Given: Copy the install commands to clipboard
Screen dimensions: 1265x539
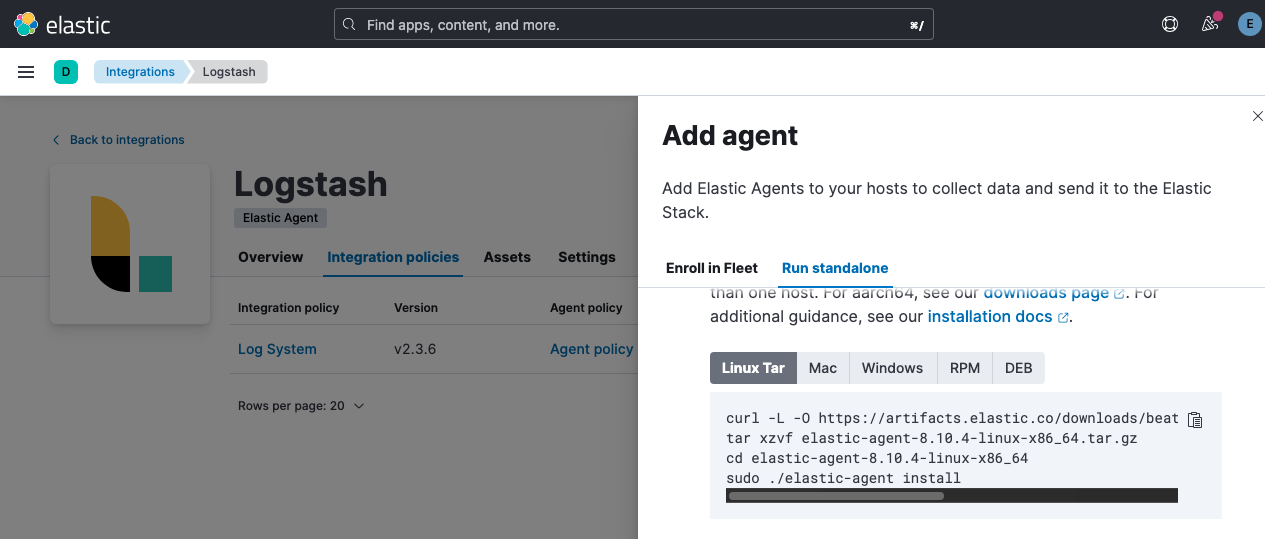Looking at the screenshot, I should click(x=1195, y=420).
